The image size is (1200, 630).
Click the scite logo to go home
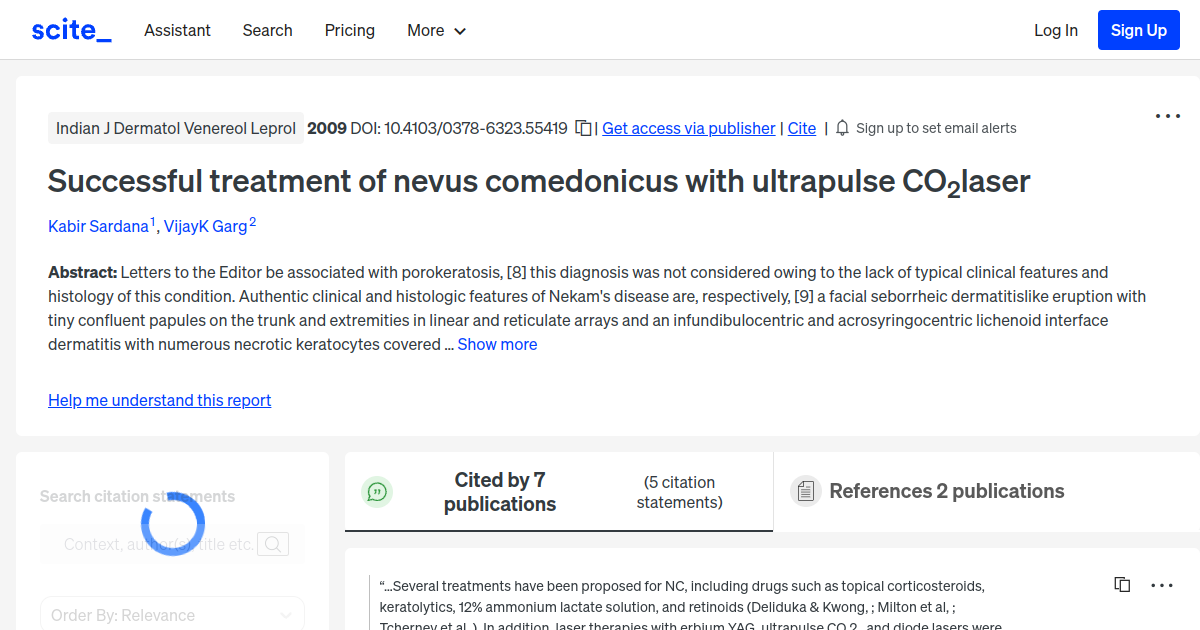point(70,29)
